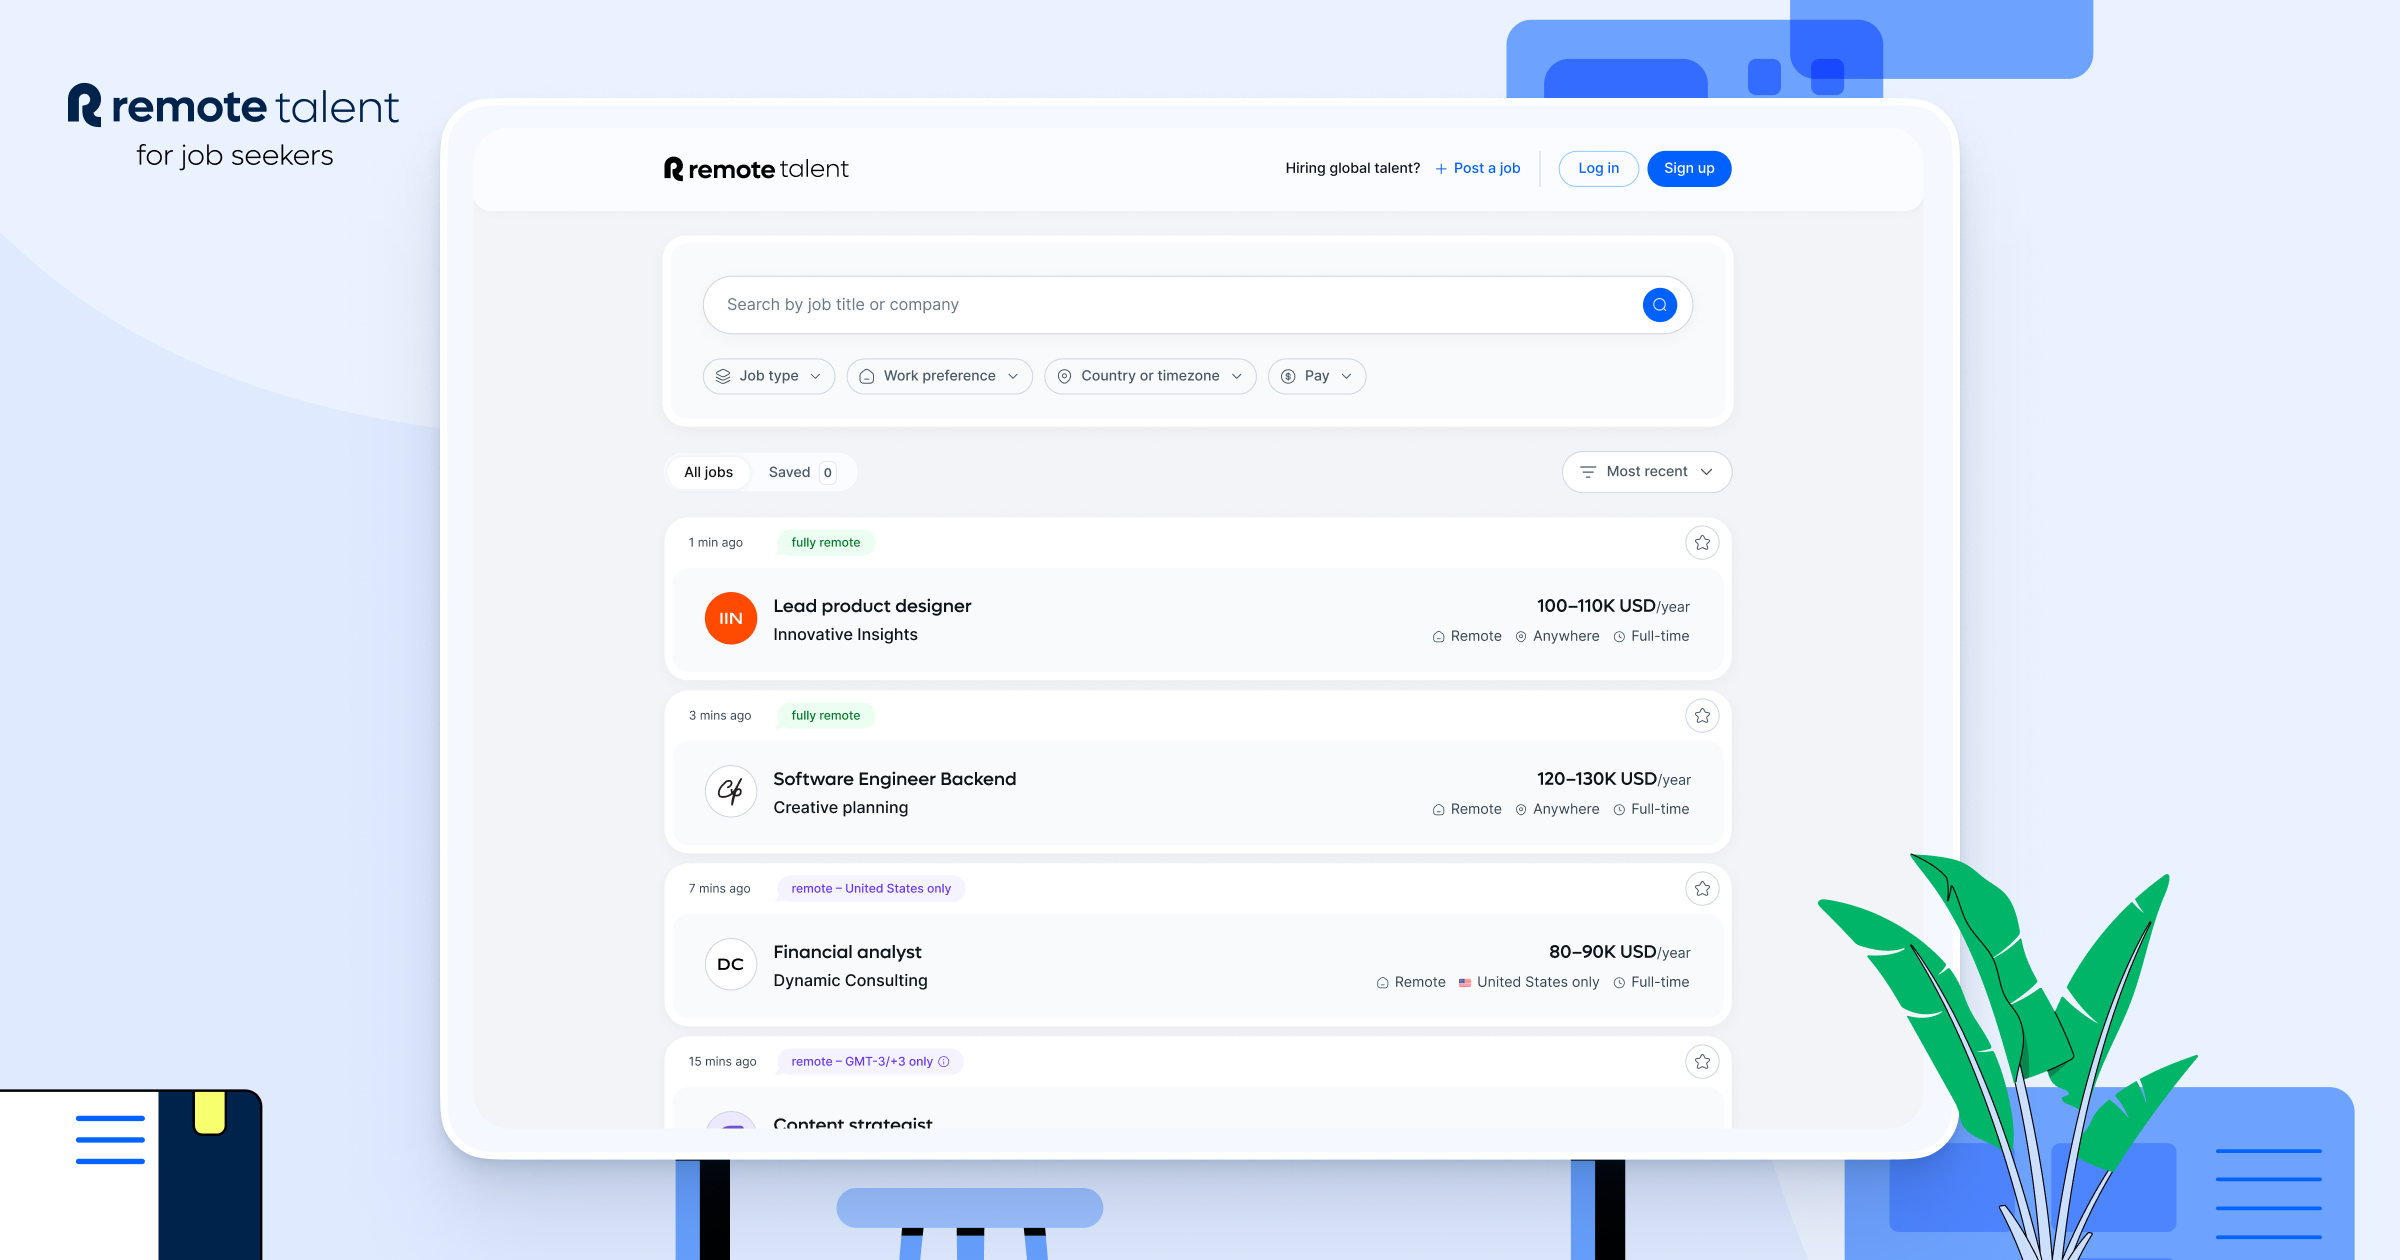Viewport: 2400px width, 1260px height.
Task: Click the sort options icon next to Most recent
Action: [1587, 471]
